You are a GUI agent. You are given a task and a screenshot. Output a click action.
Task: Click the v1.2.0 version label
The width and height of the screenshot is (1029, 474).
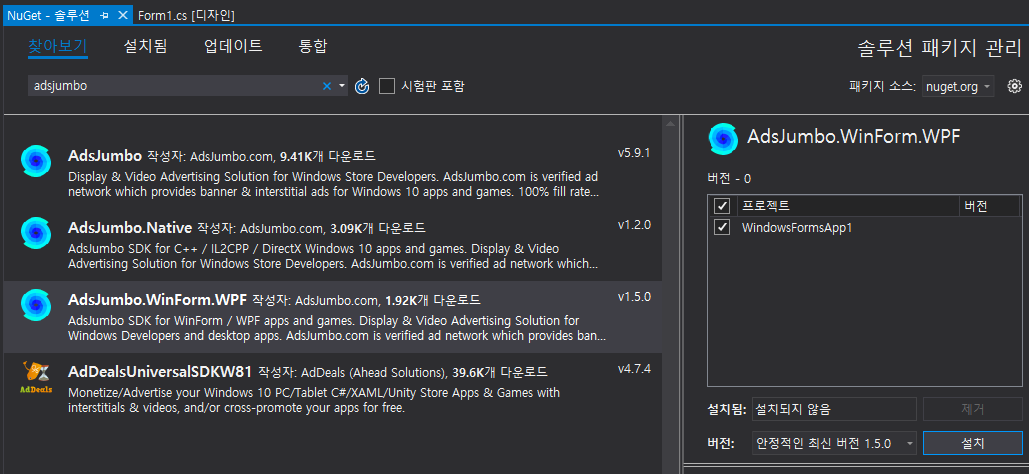634,225
